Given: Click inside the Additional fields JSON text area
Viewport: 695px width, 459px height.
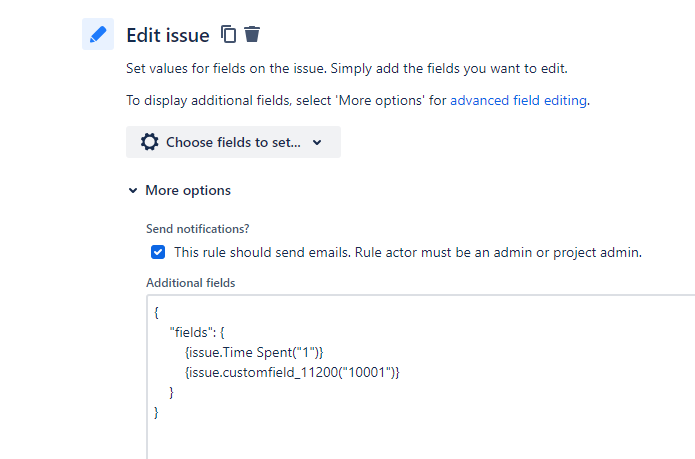Looking at the screenshot, I should click(421, 377).
